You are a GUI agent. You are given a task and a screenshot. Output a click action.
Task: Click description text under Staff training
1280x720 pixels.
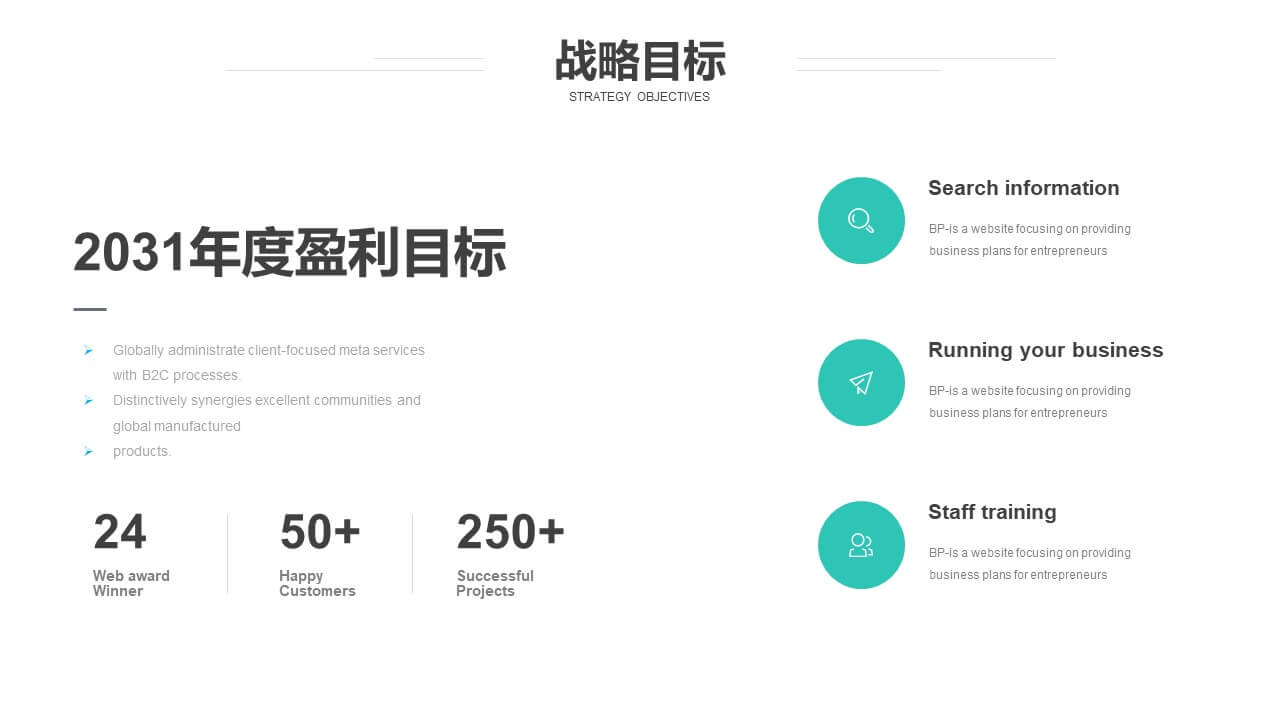[1029, 564]
